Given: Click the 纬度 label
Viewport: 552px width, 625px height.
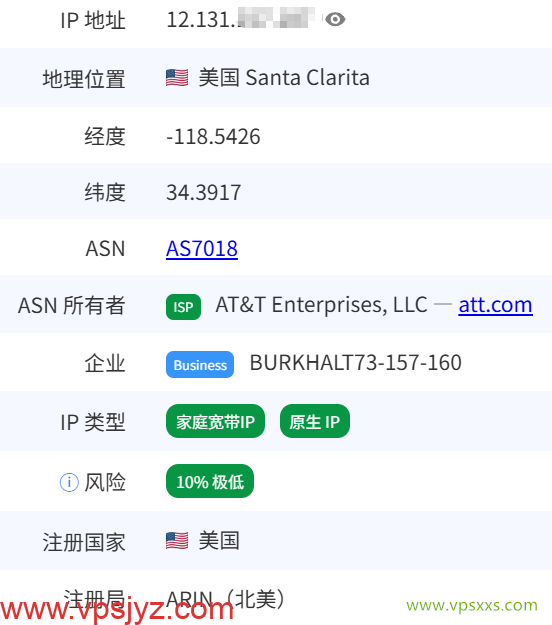Looking at the screenshot, I should (105, 193).
